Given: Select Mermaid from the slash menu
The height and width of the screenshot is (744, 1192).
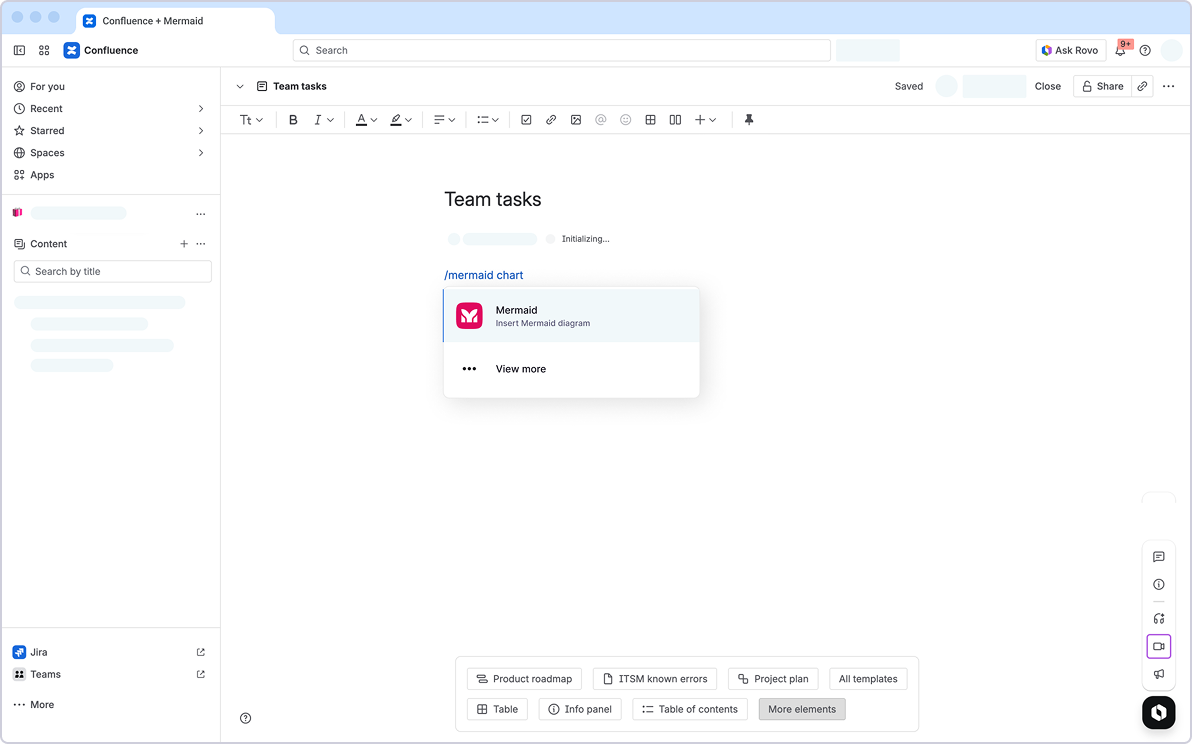Looking at the screenshot, I should pyautogui.click(x=571, y=316).
